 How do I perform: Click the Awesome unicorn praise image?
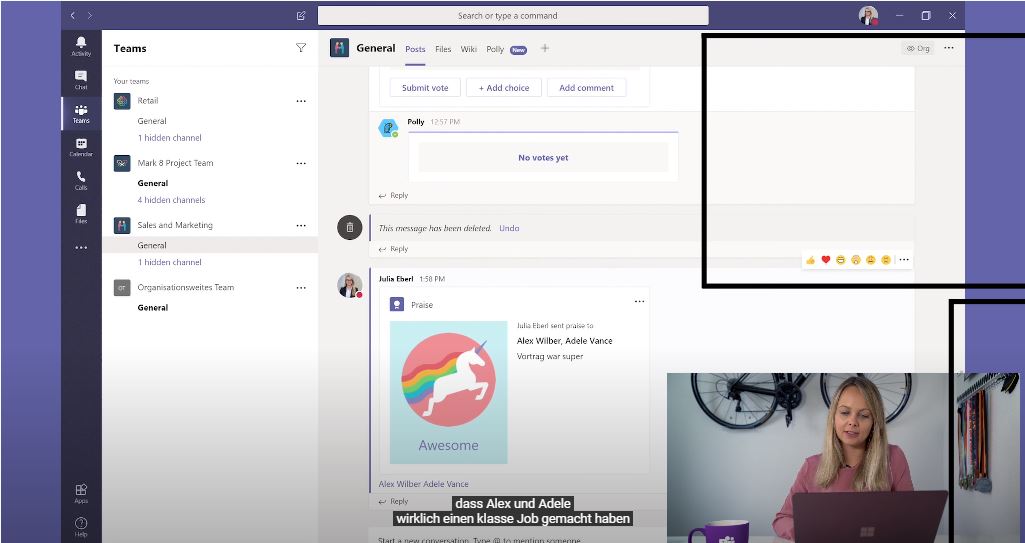coord(448,392)
